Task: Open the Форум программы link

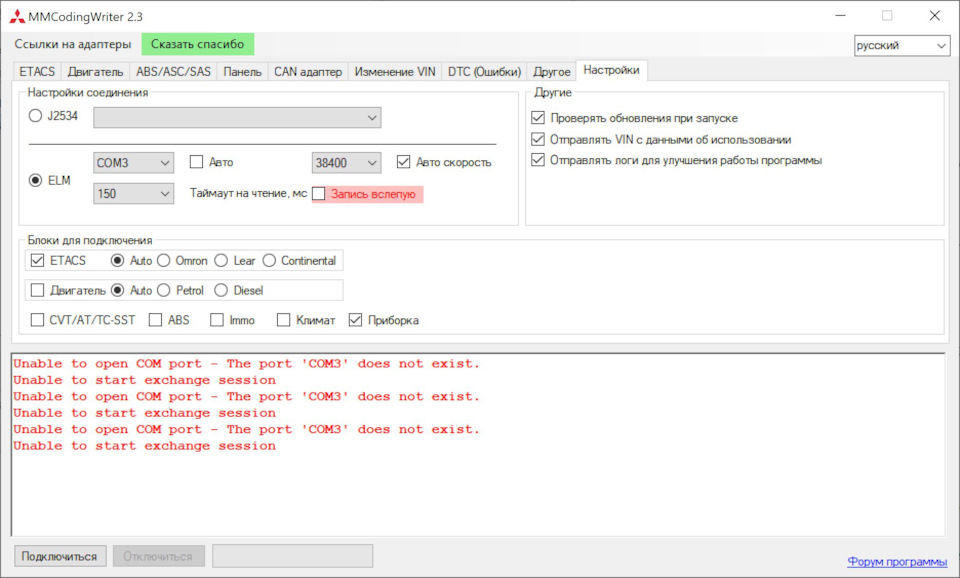Action: 897,561
